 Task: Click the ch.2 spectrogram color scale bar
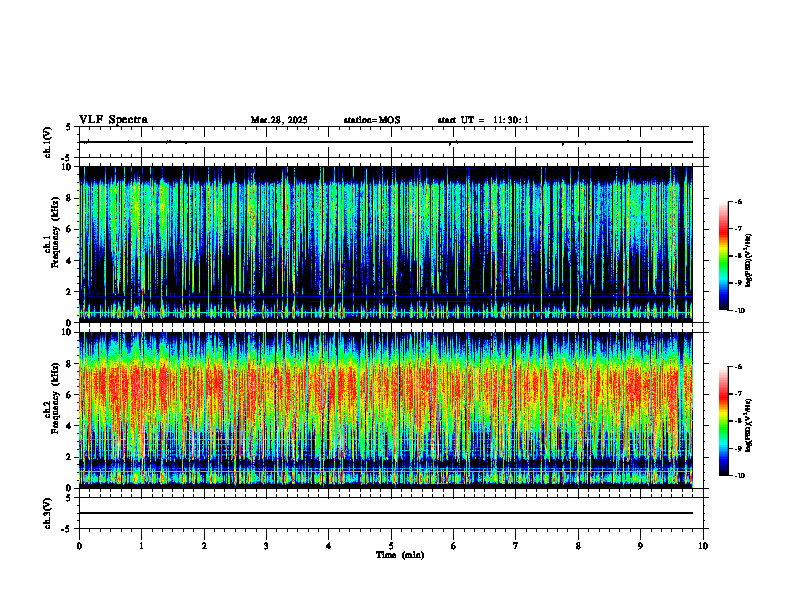click(x=724, y=421)
